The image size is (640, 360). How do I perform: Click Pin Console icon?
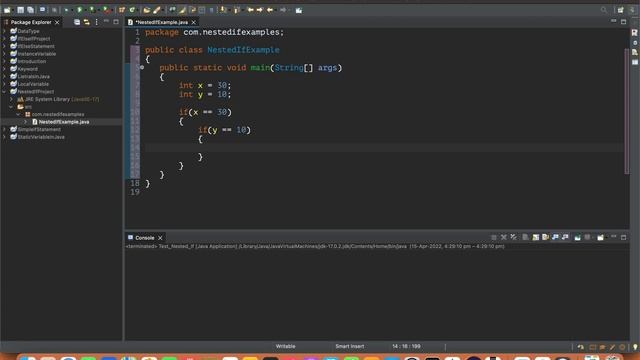[578, 237]
